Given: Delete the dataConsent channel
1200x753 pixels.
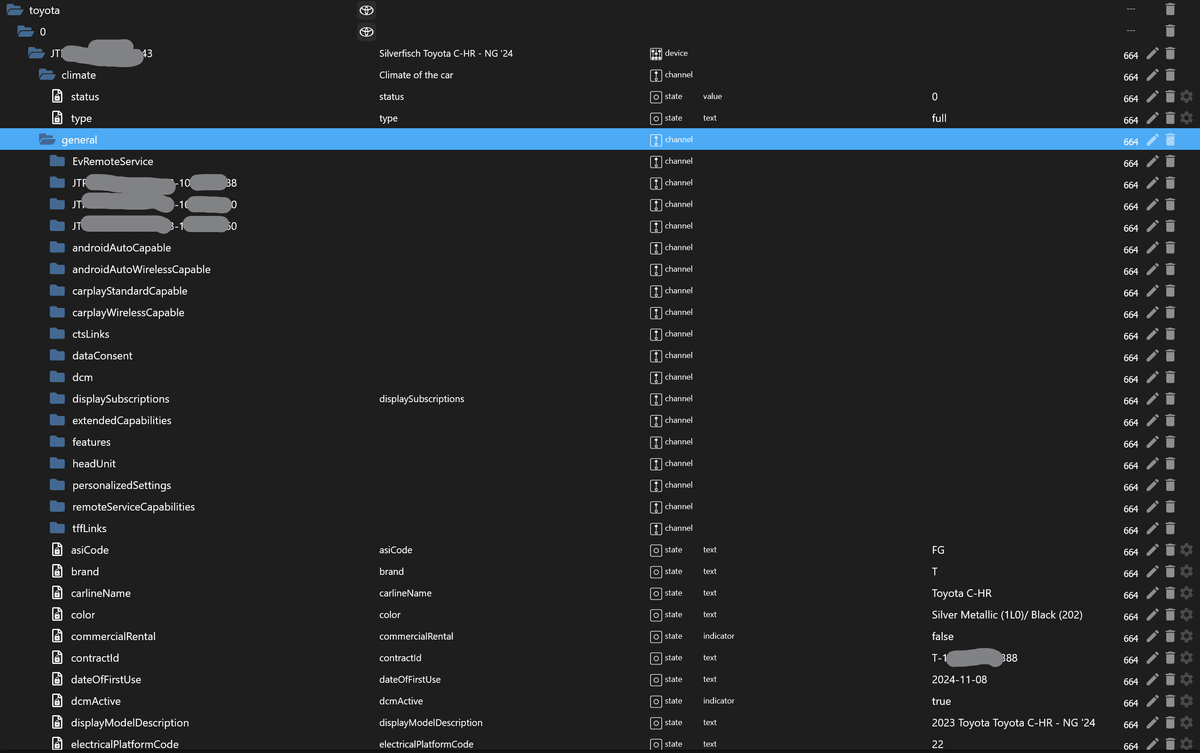Looking at the screenshot, I should pyautogui.click(x=1170, y=356).
